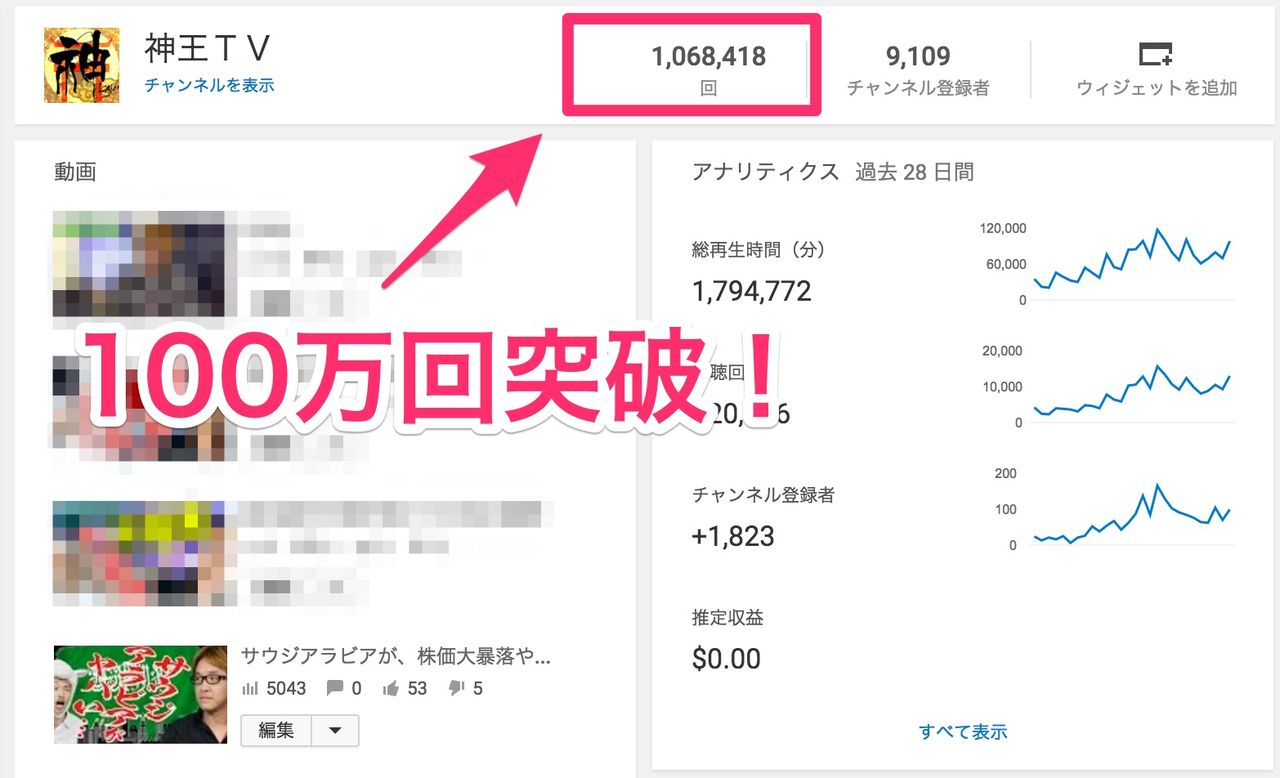Click the 1,068,418 total views counter
Image resolution: width=1280 pixels, height=778 pixels.
click(708, 56)
